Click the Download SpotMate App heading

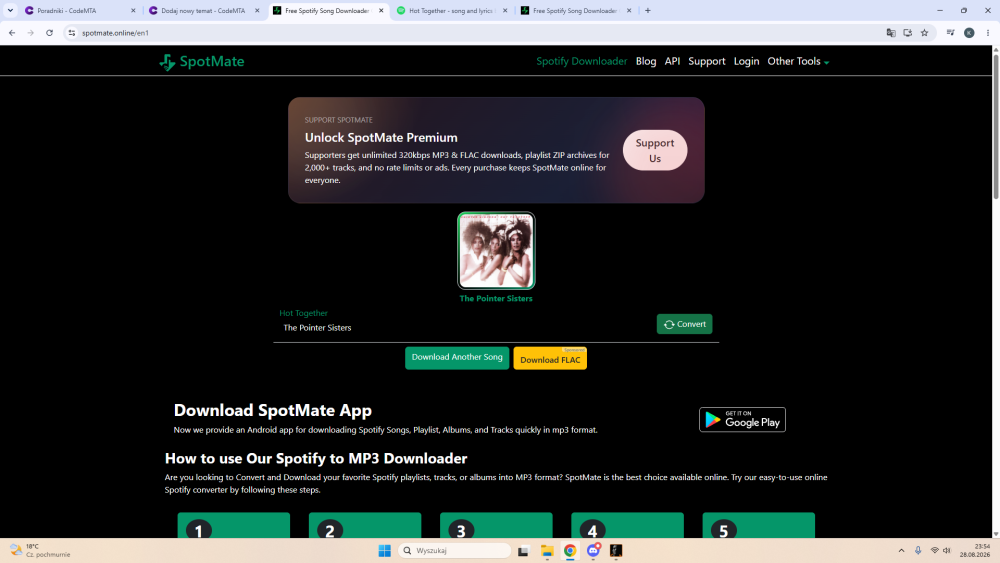point(272,411)
